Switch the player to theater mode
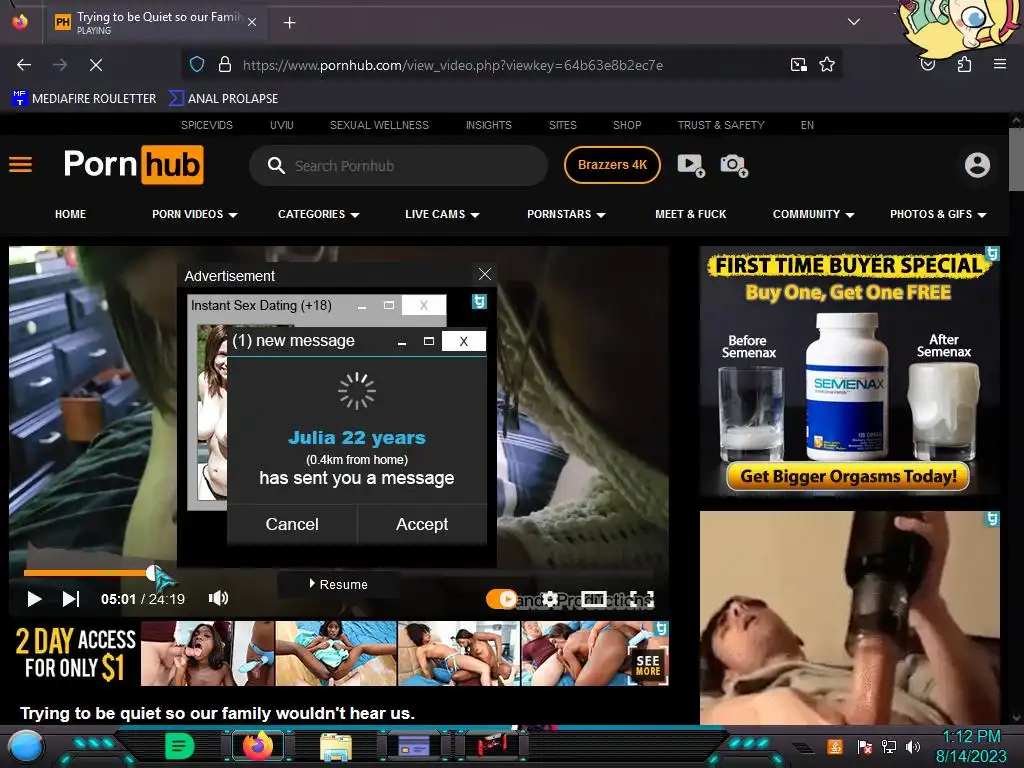Image resolution: width=1024 pixels, height=768 pixels. (594, 599)
